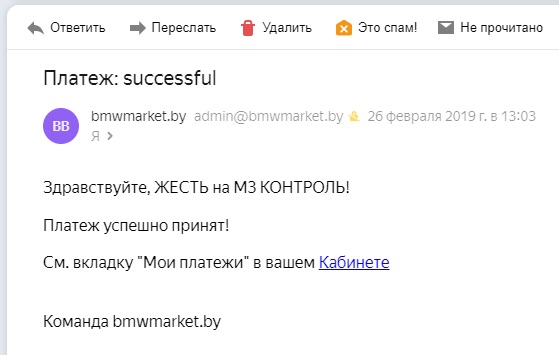Click the red trash bin icon
This screenshot has width=559, height=360.
(247, 28)
